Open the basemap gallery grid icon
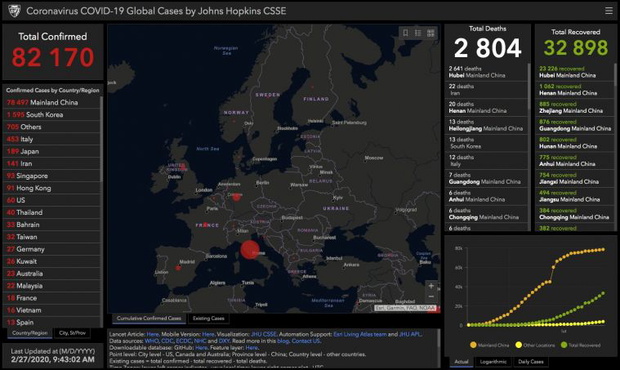 pyautogui.click(x=431, y=33)
